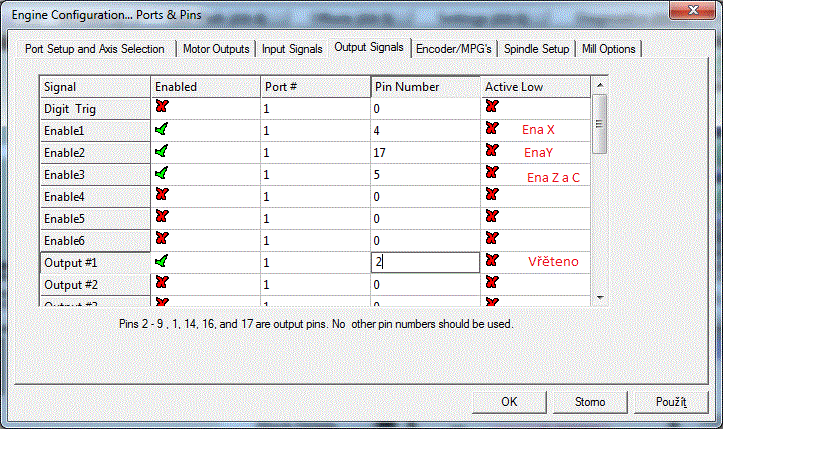Image resolution: width=816 pixels, height=460 pixels.
Task: Toggle Active Low for Enable3
Action: coord(492,173)
